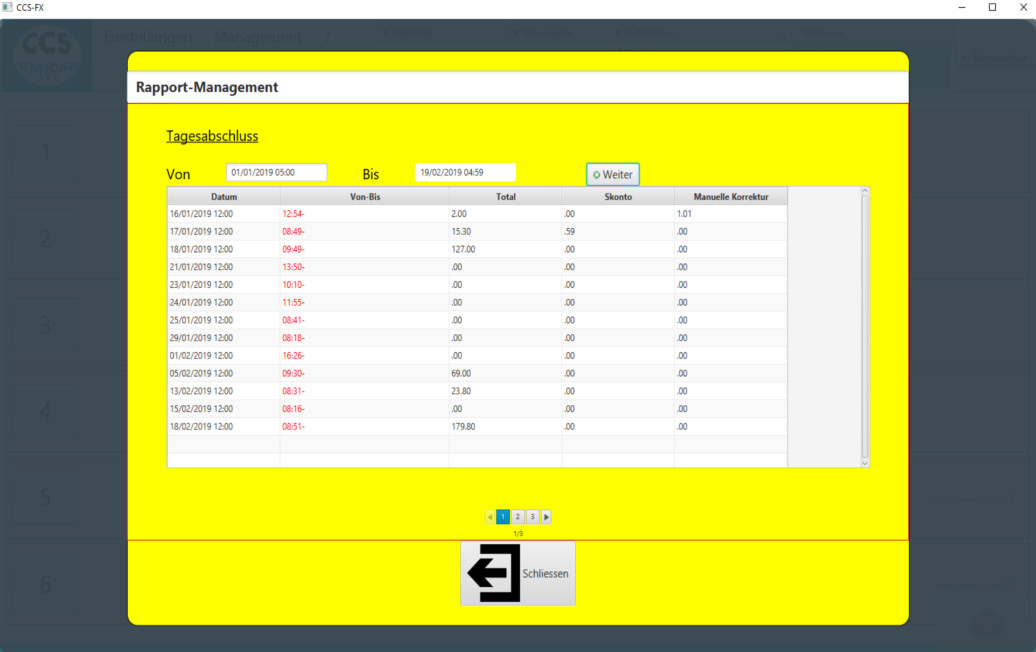
Task: Open the Tagesabschluss link
Action: pyautogui.click(x=212, y=136)
